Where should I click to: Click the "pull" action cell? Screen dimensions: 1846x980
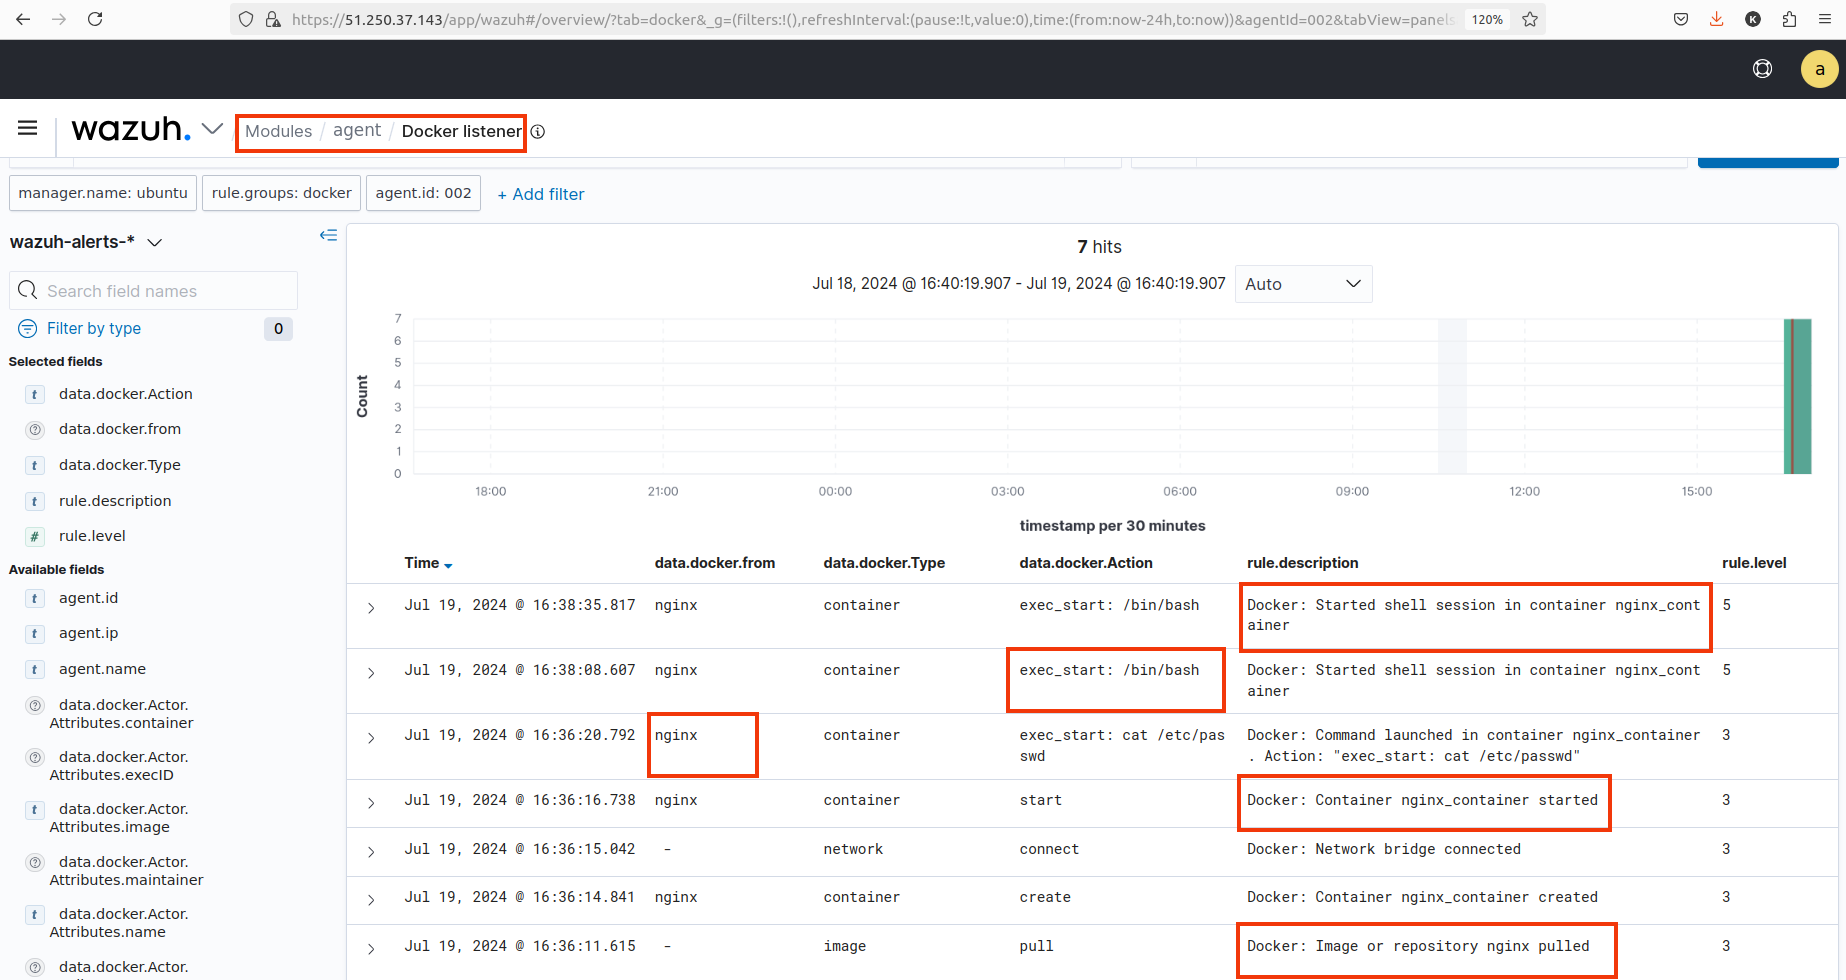pyautogui.click(x=1036, y=946)
